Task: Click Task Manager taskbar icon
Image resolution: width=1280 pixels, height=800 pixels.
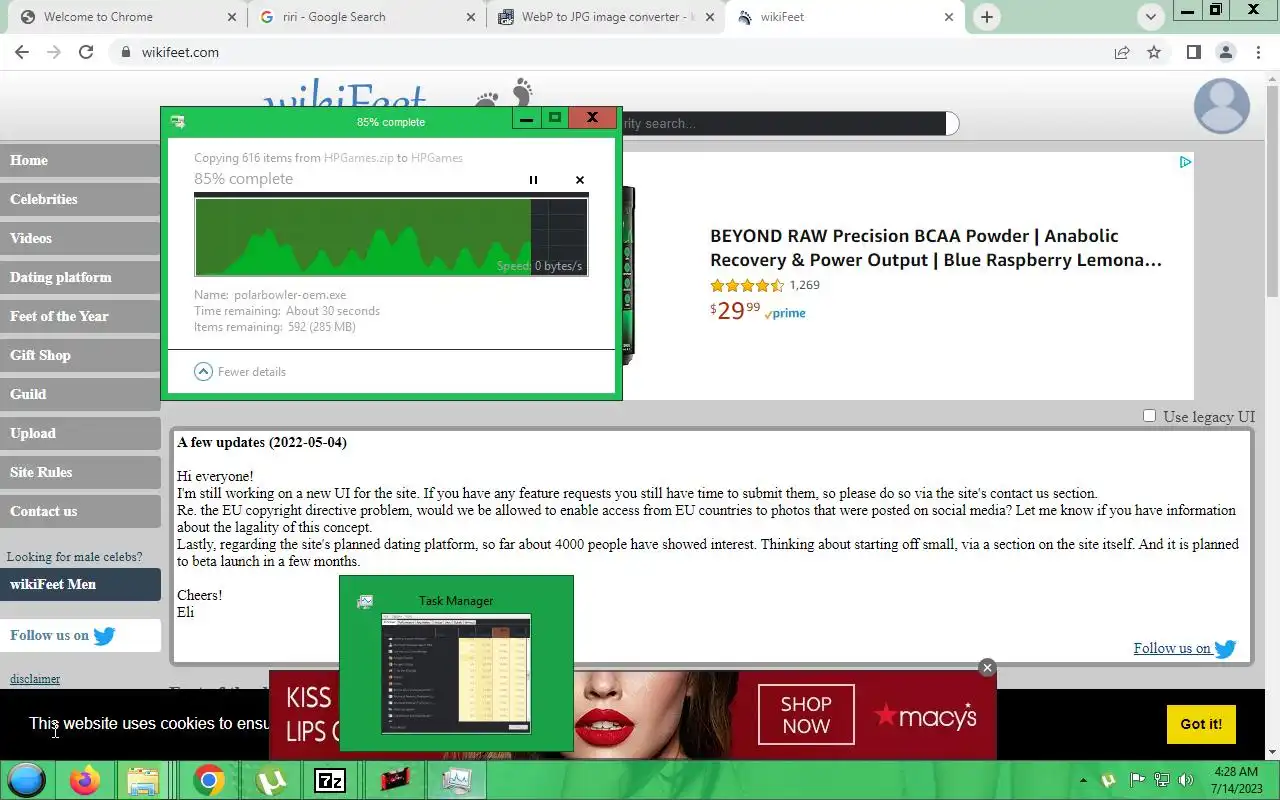Action: (456, 780)
